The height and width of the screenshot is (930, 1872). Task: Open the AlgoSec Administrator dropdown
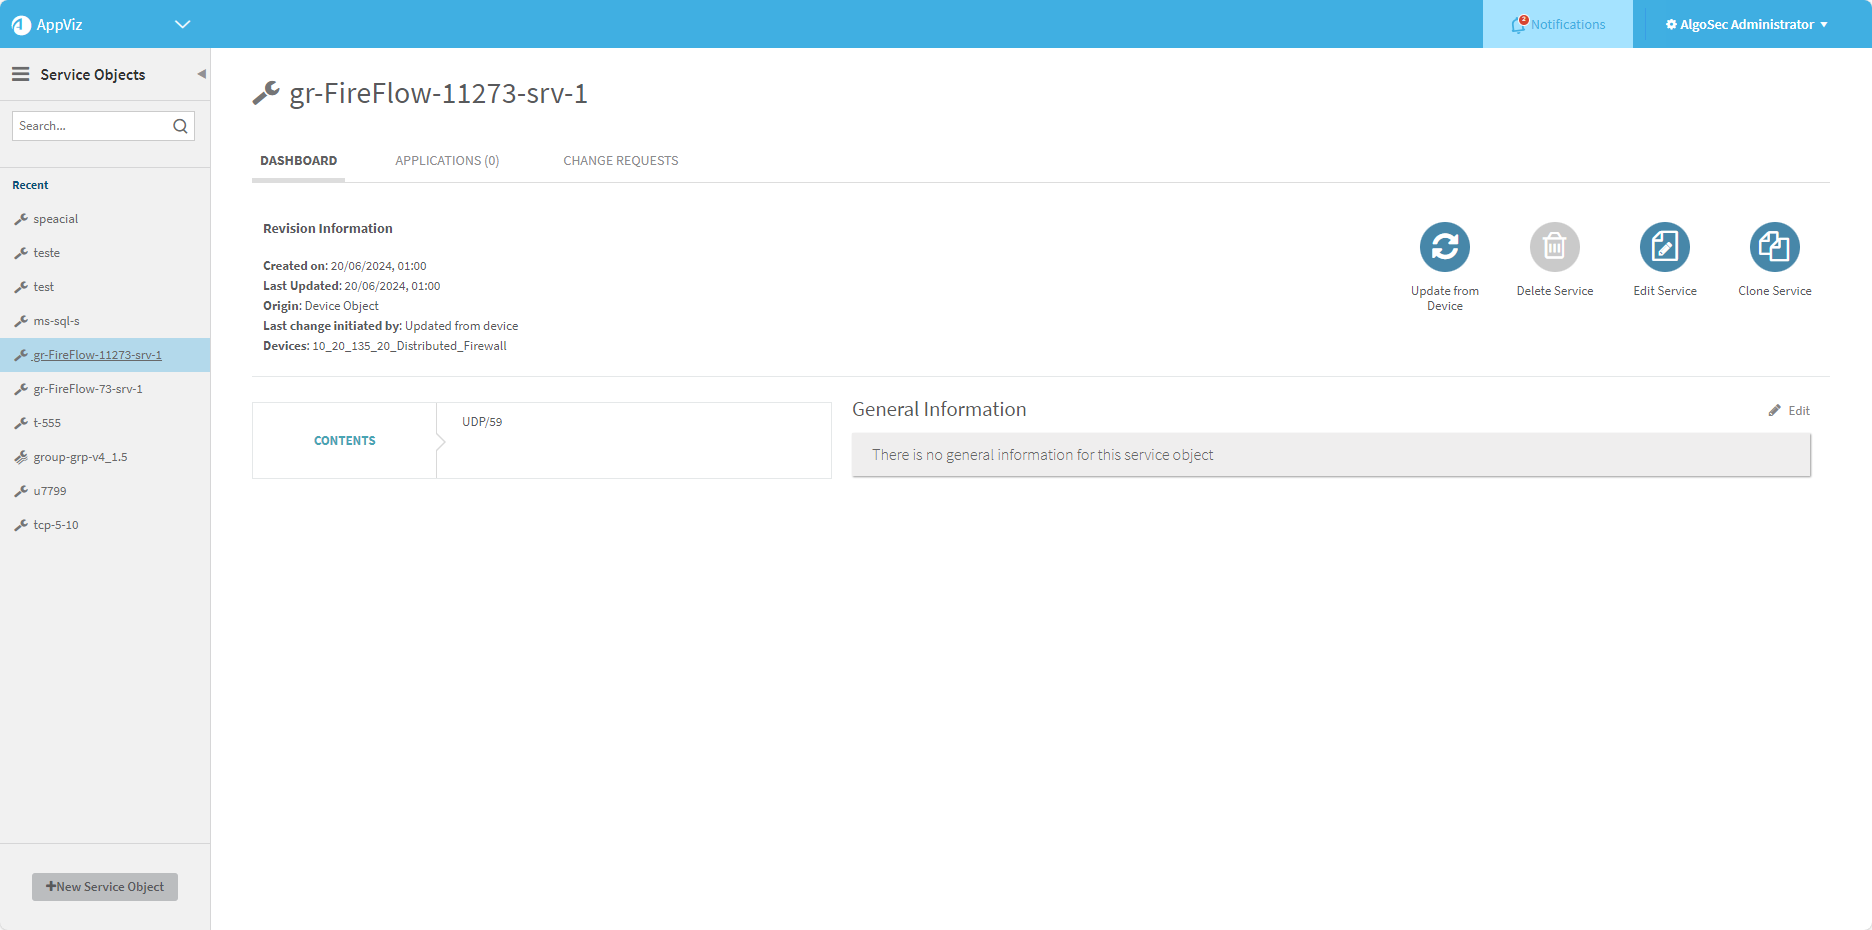1746,25
